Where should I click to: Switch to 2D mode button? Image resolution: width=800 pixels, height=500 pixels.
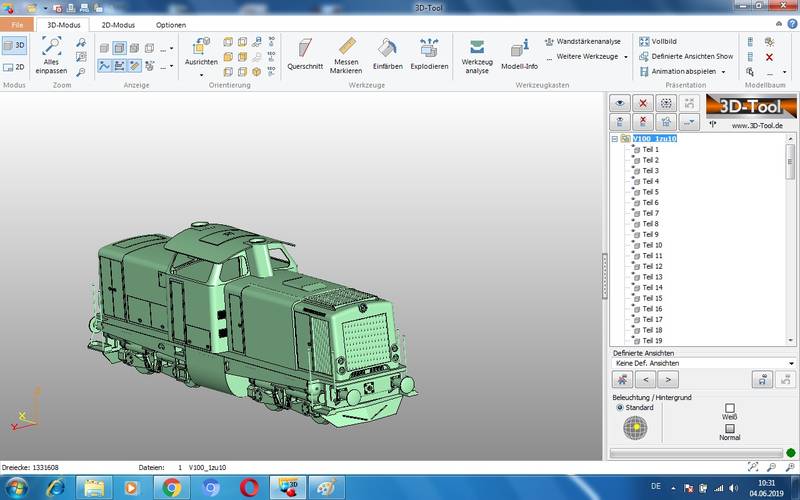(x=14, y=67)
